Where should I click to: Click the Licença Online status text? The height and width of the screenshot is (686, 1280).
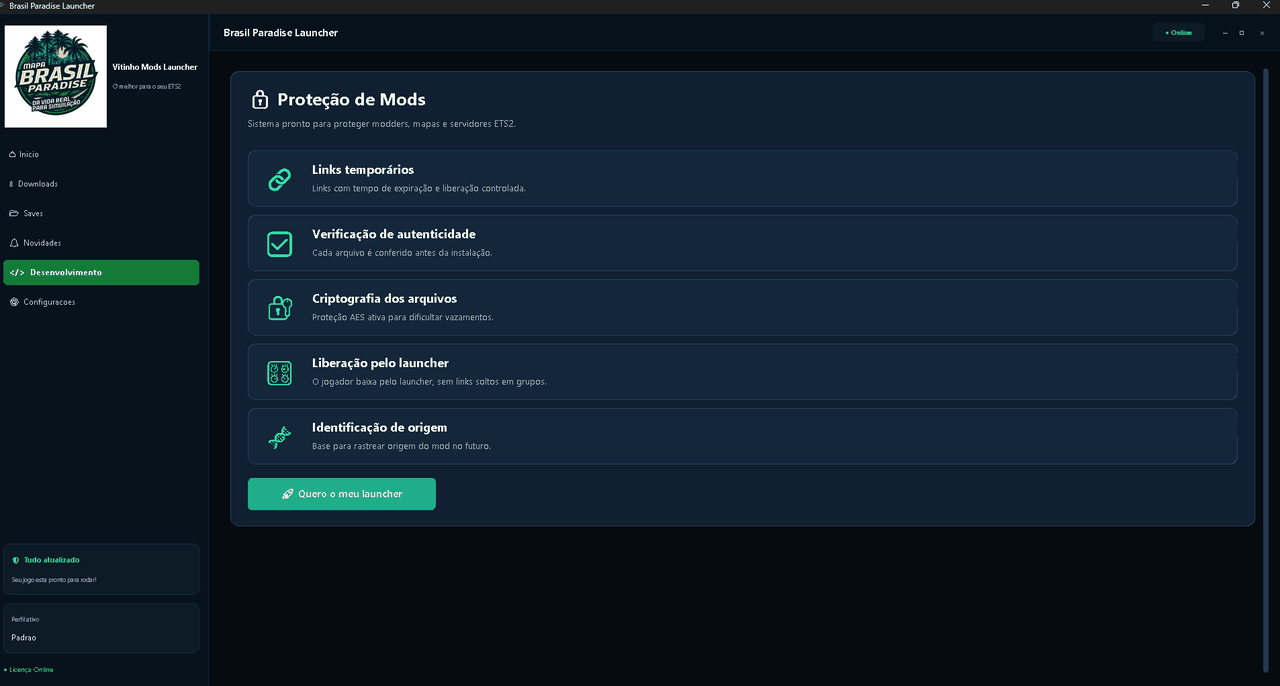pos(31,670)
